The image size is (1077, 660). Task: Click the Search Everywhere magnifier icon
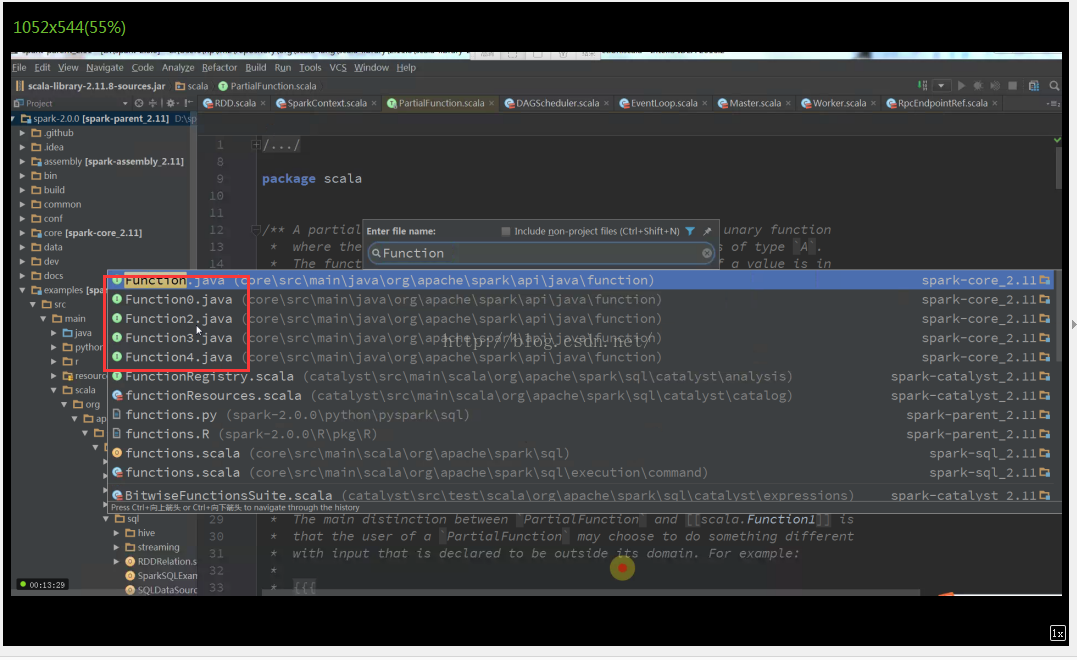(x=1054, y=86)
